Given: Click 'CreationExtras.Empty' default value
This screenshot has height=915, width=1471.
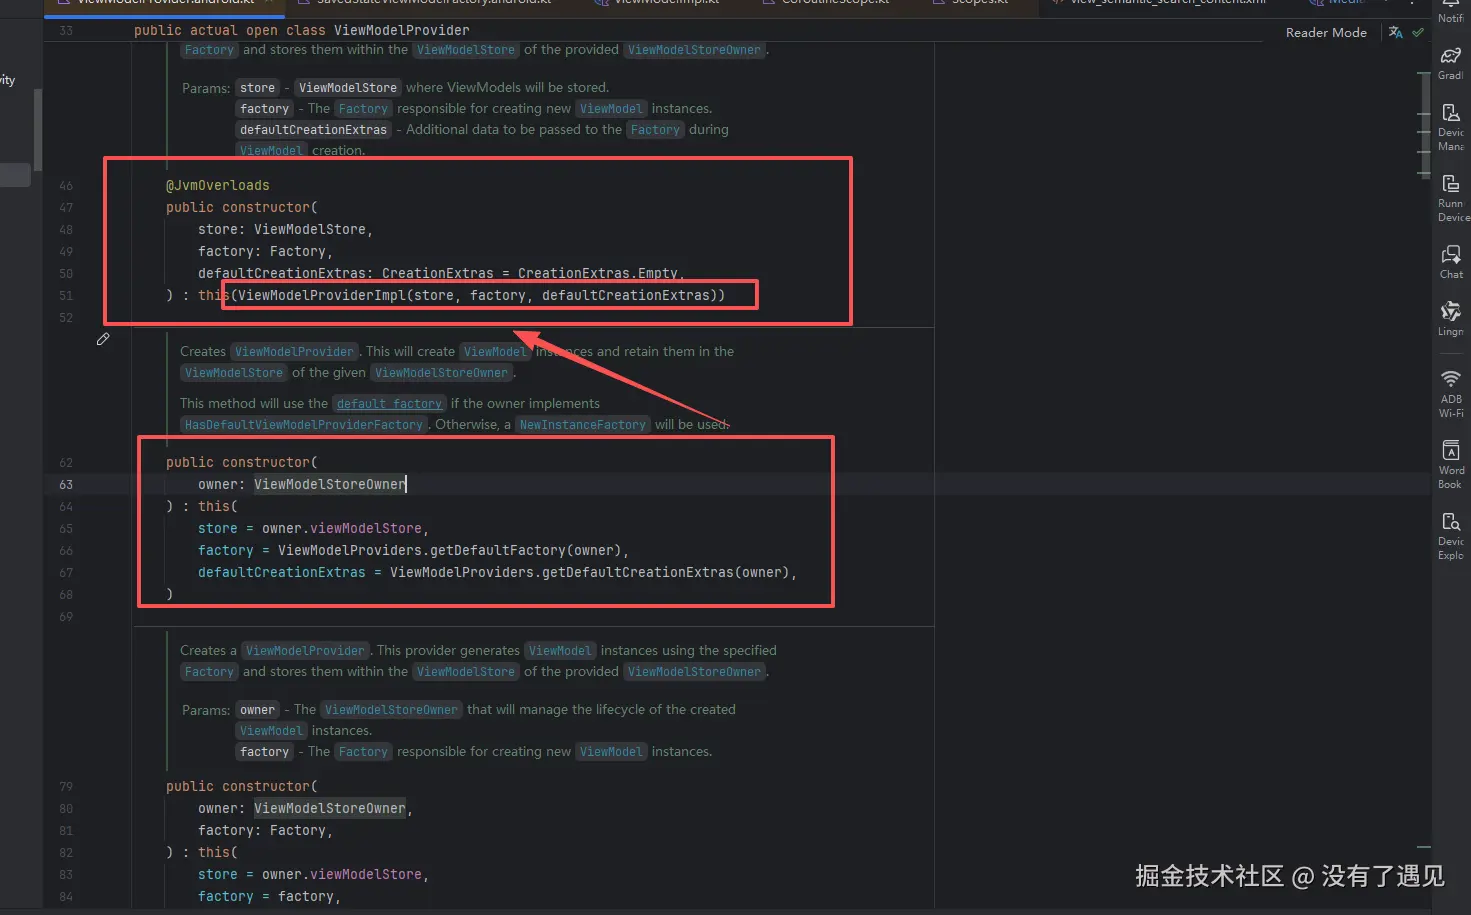Looking at the screenshot, I should tap(598, 273).
